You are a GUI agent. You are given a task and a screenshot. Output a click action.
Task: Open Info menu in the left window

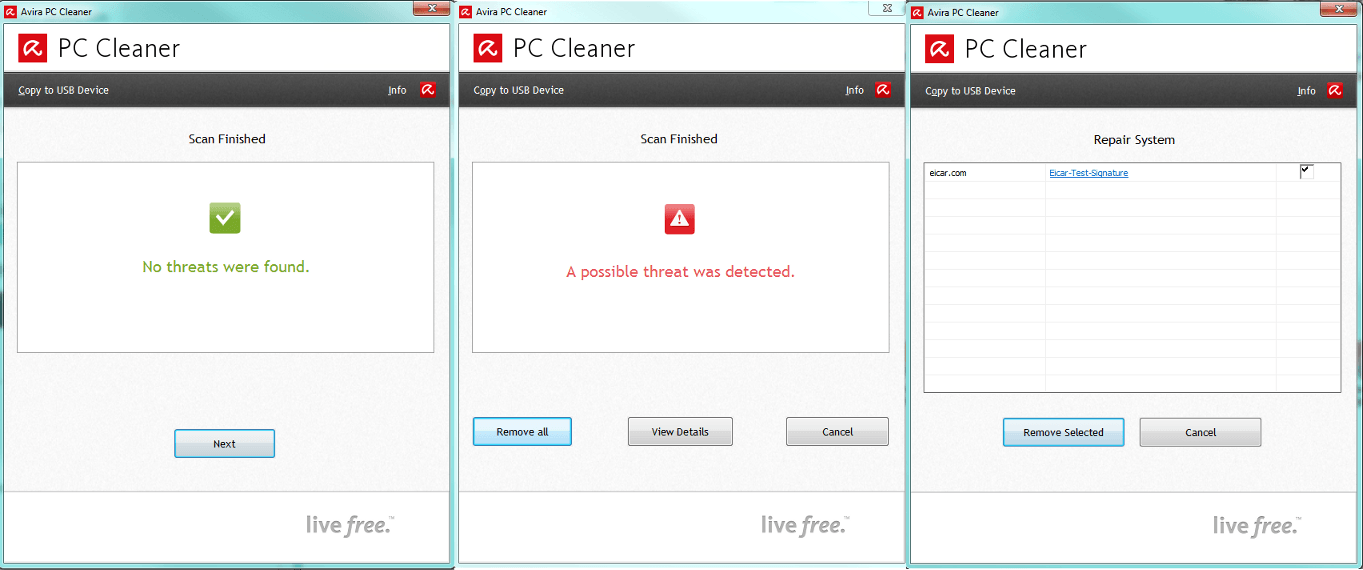(x=397, y=90)
